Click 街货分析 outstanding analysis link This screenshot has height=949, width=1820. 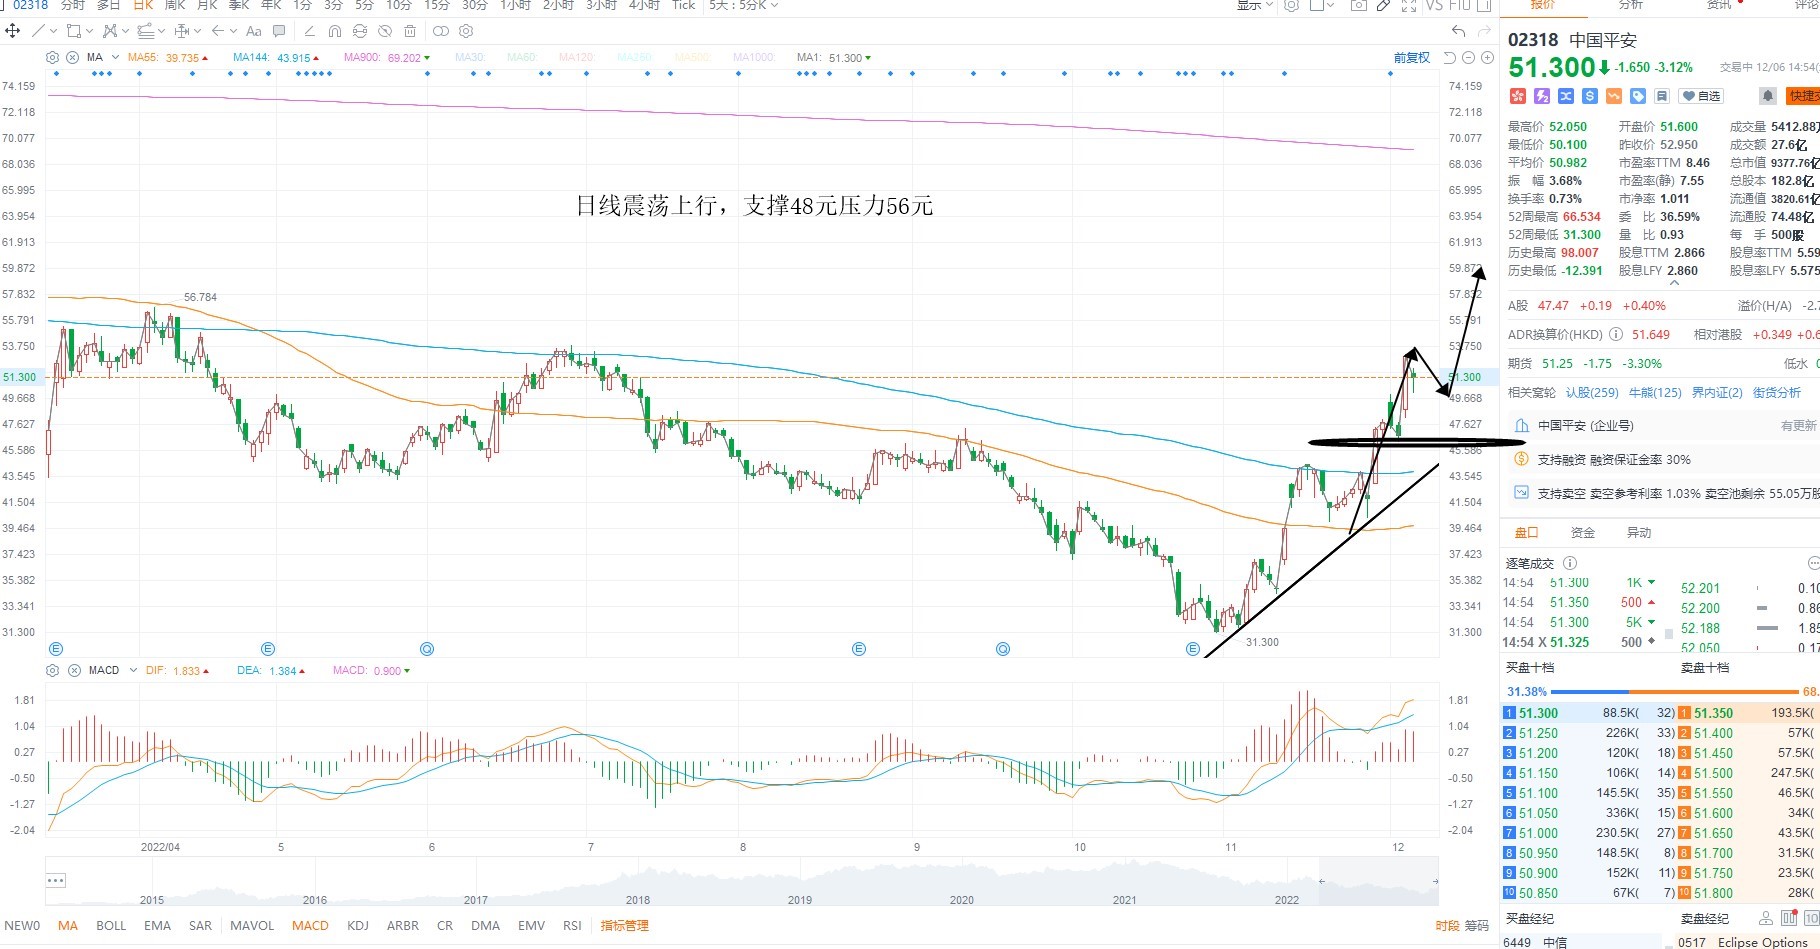tap(1777, 393)
